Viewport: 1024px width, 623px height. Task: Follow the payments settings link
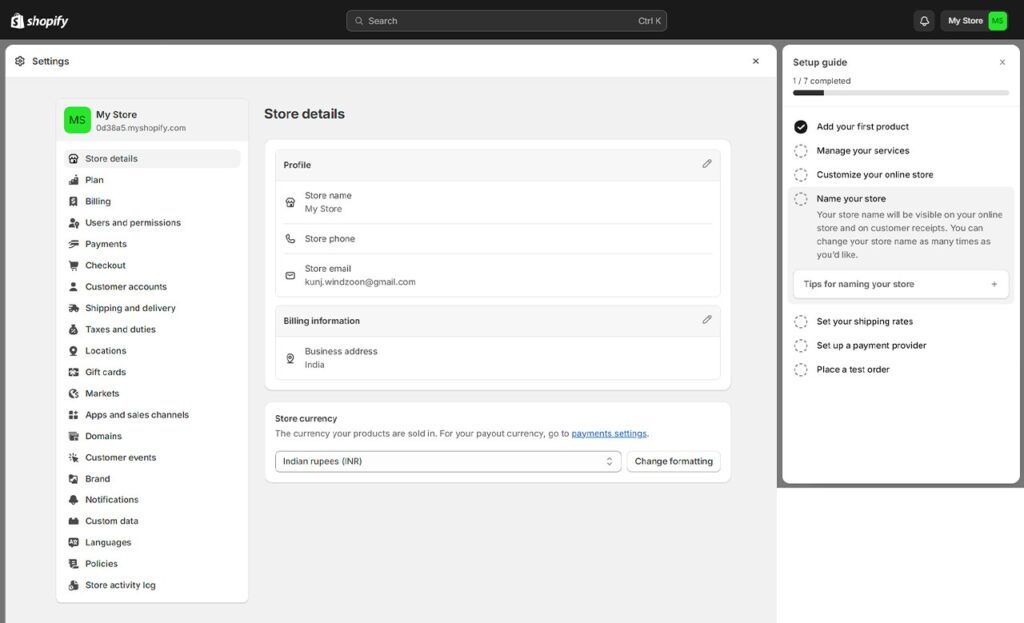pyautogui.click(x=609, y=434)
